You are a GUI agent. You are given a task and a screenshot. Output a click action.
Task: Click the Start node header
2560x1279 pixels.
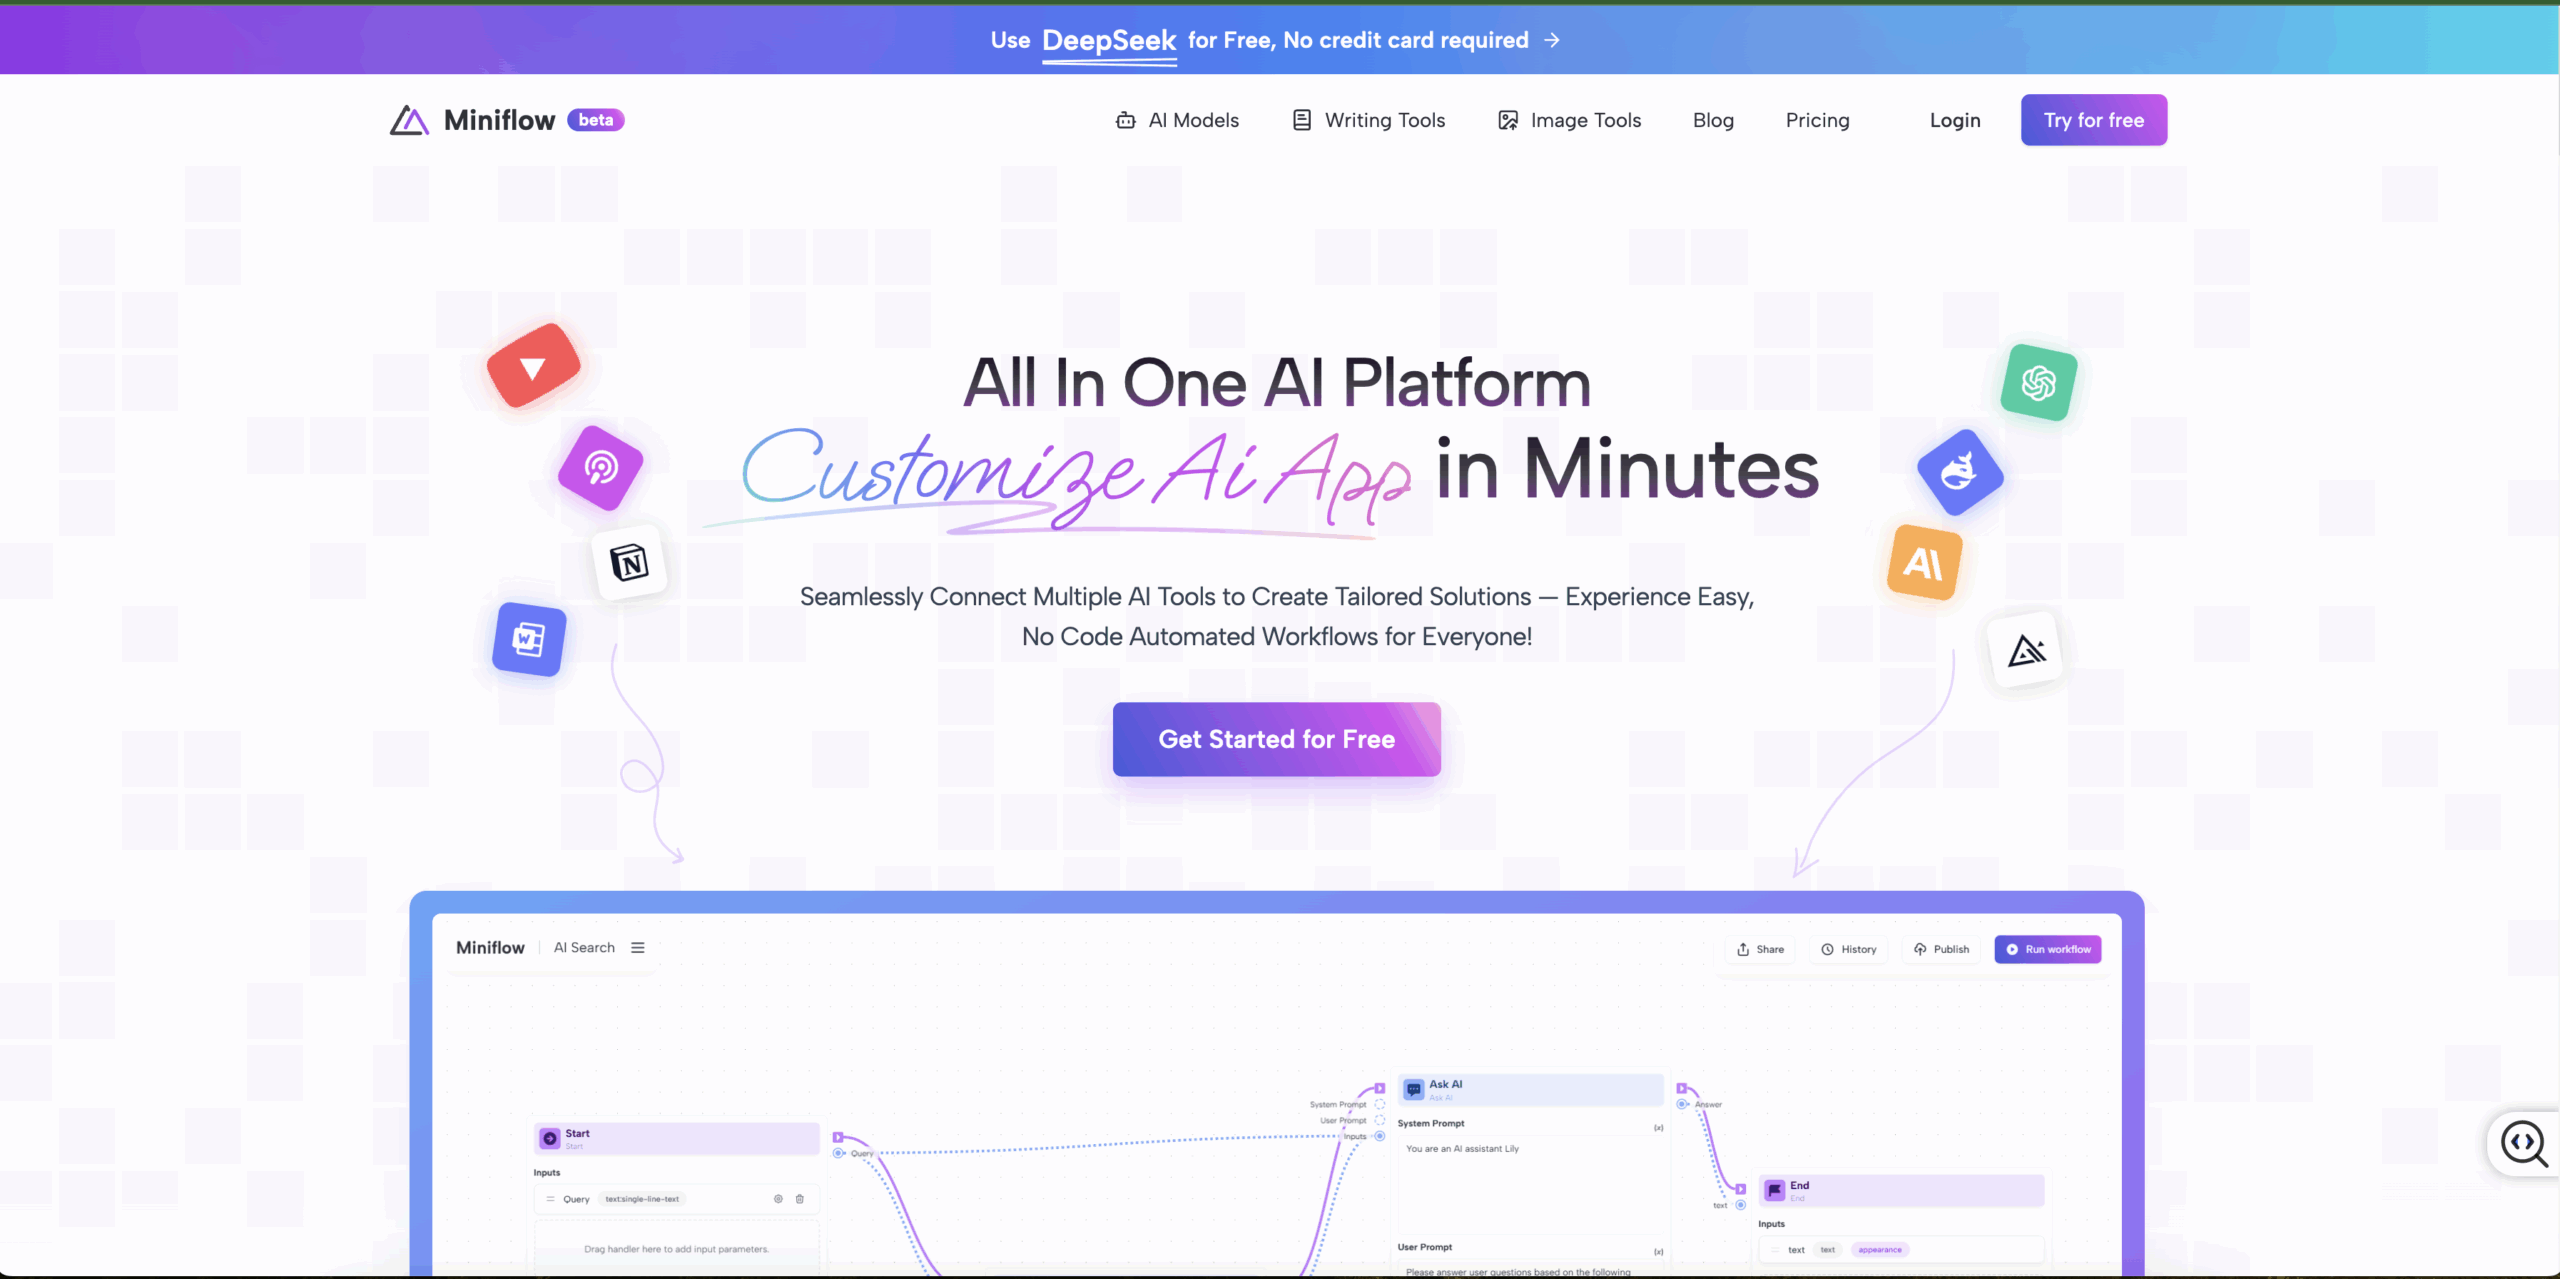tap(677, 1138)
